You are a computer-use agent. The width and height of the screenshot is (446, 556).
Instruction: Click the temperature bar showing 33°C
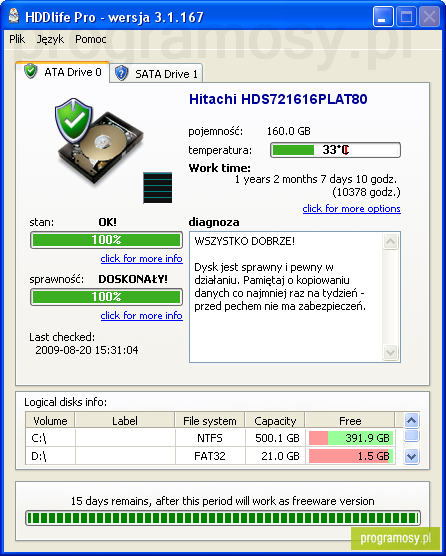(335, 150)
